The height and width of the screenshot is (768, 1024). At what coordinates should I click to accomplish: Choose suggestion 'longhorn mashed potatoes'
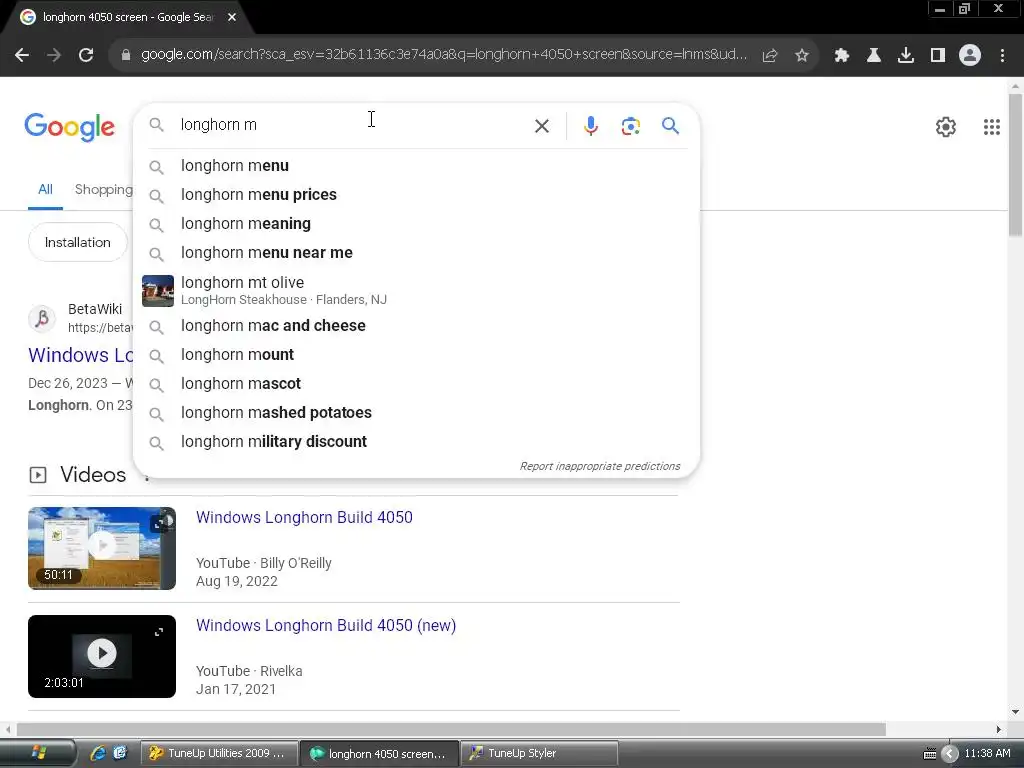(x=416, y=413)
